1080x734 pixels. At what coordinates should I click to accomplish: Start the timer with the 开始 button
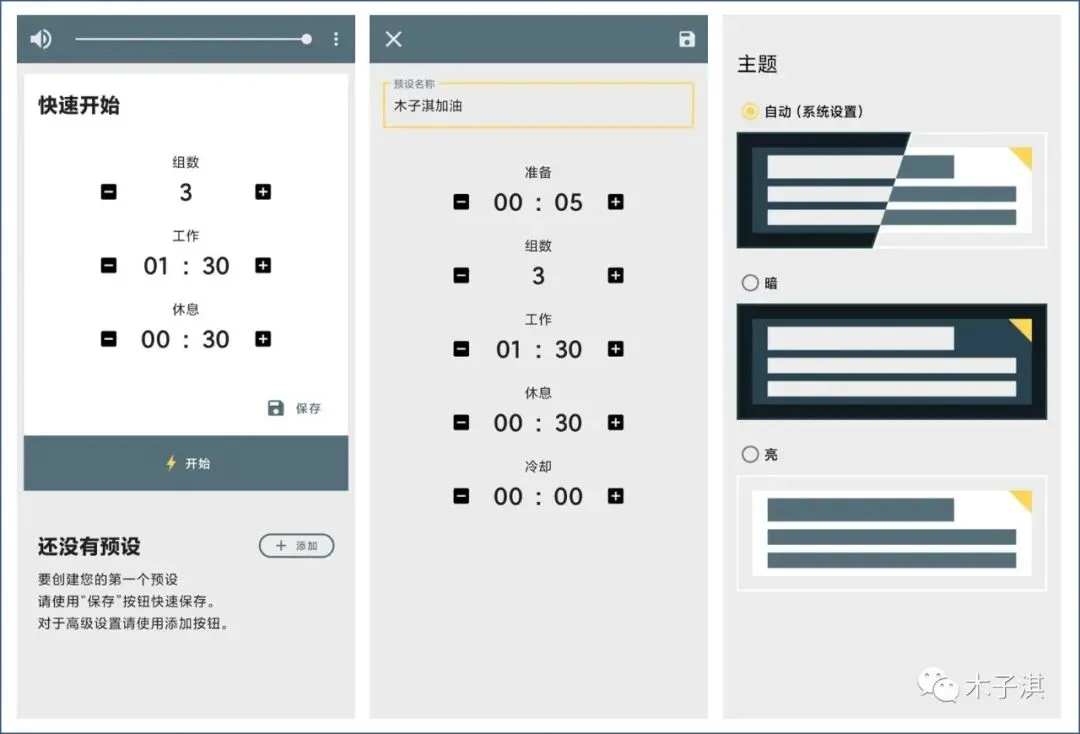(186, 463)
